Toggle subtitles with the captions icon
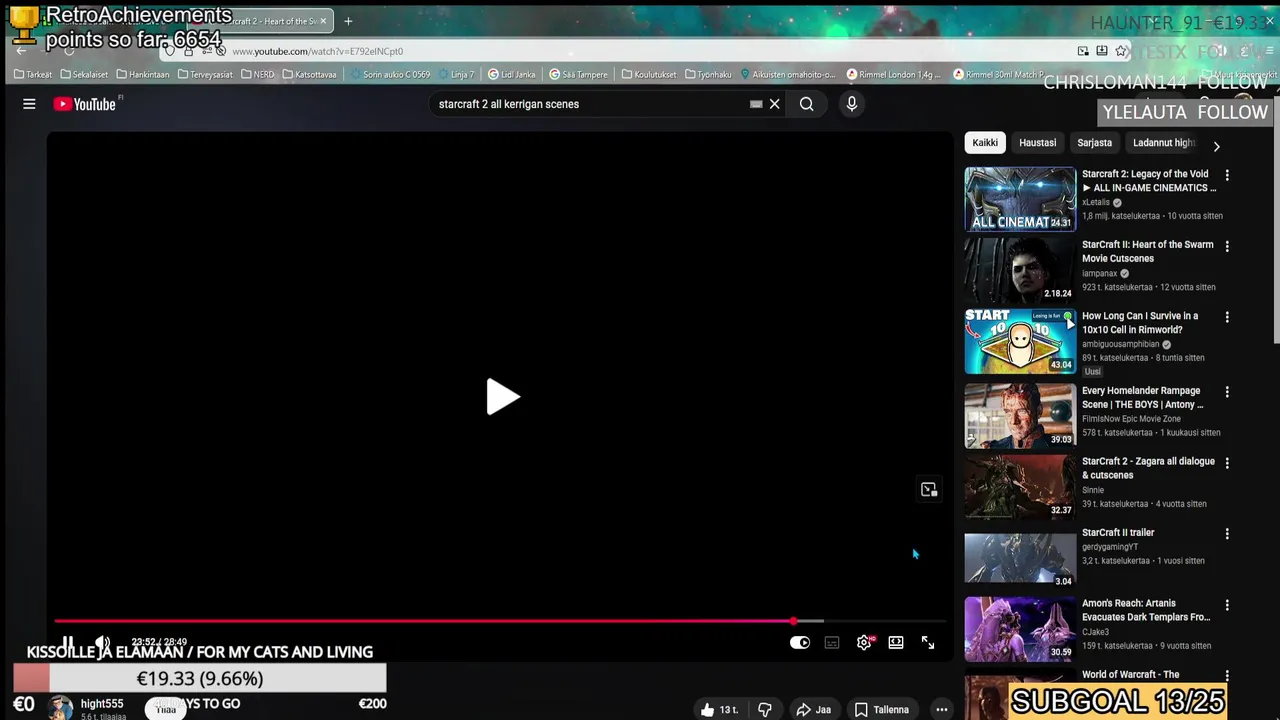Screen dimensions: 1280x720 coord(832,643)
